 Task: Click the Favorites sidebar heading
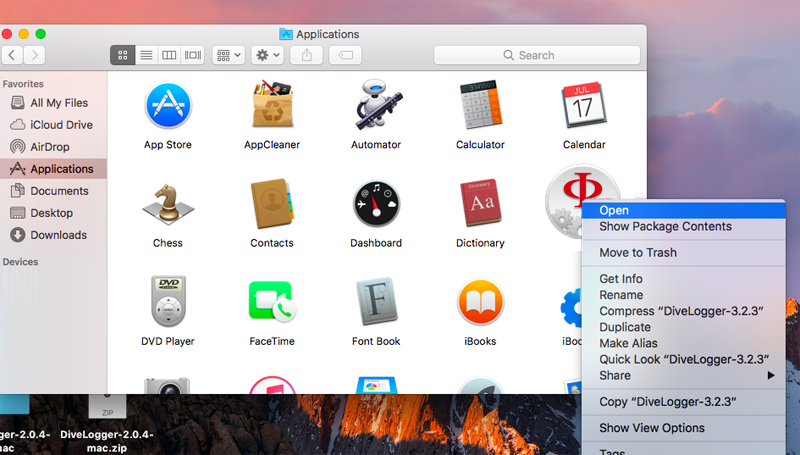23,84
